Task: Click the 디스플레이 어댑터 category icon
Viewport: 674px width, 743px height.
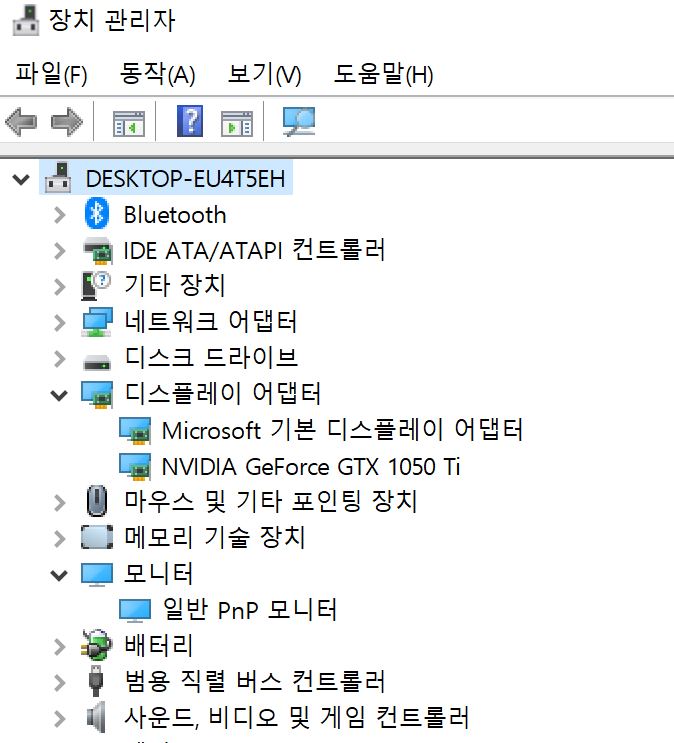Action: point(97,395)
